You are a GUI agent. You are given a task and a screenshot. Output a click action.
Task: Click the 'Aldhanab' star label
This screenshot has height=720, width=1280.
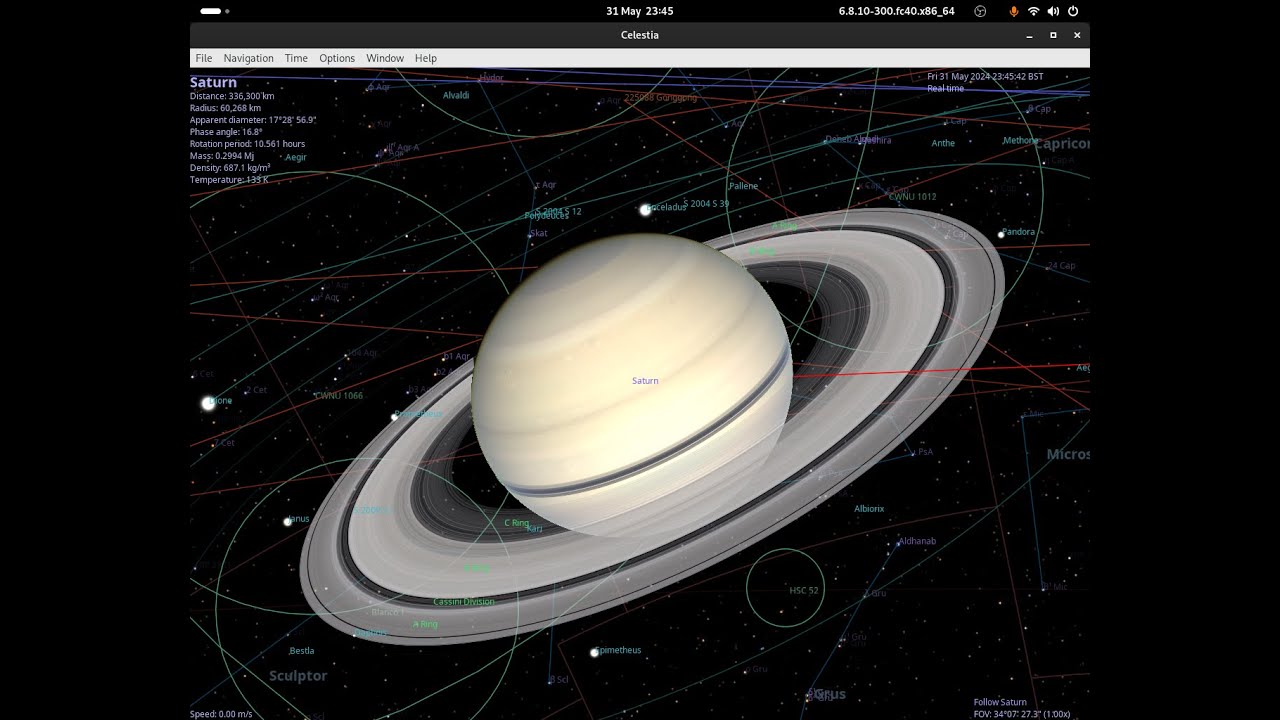[x=917, y=541]
